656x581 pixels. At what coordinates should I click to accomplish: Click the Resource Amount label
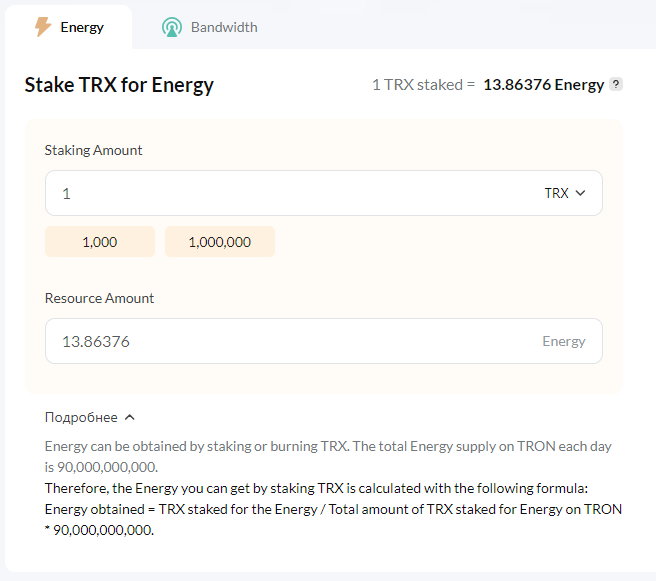[x=99, y=298]
